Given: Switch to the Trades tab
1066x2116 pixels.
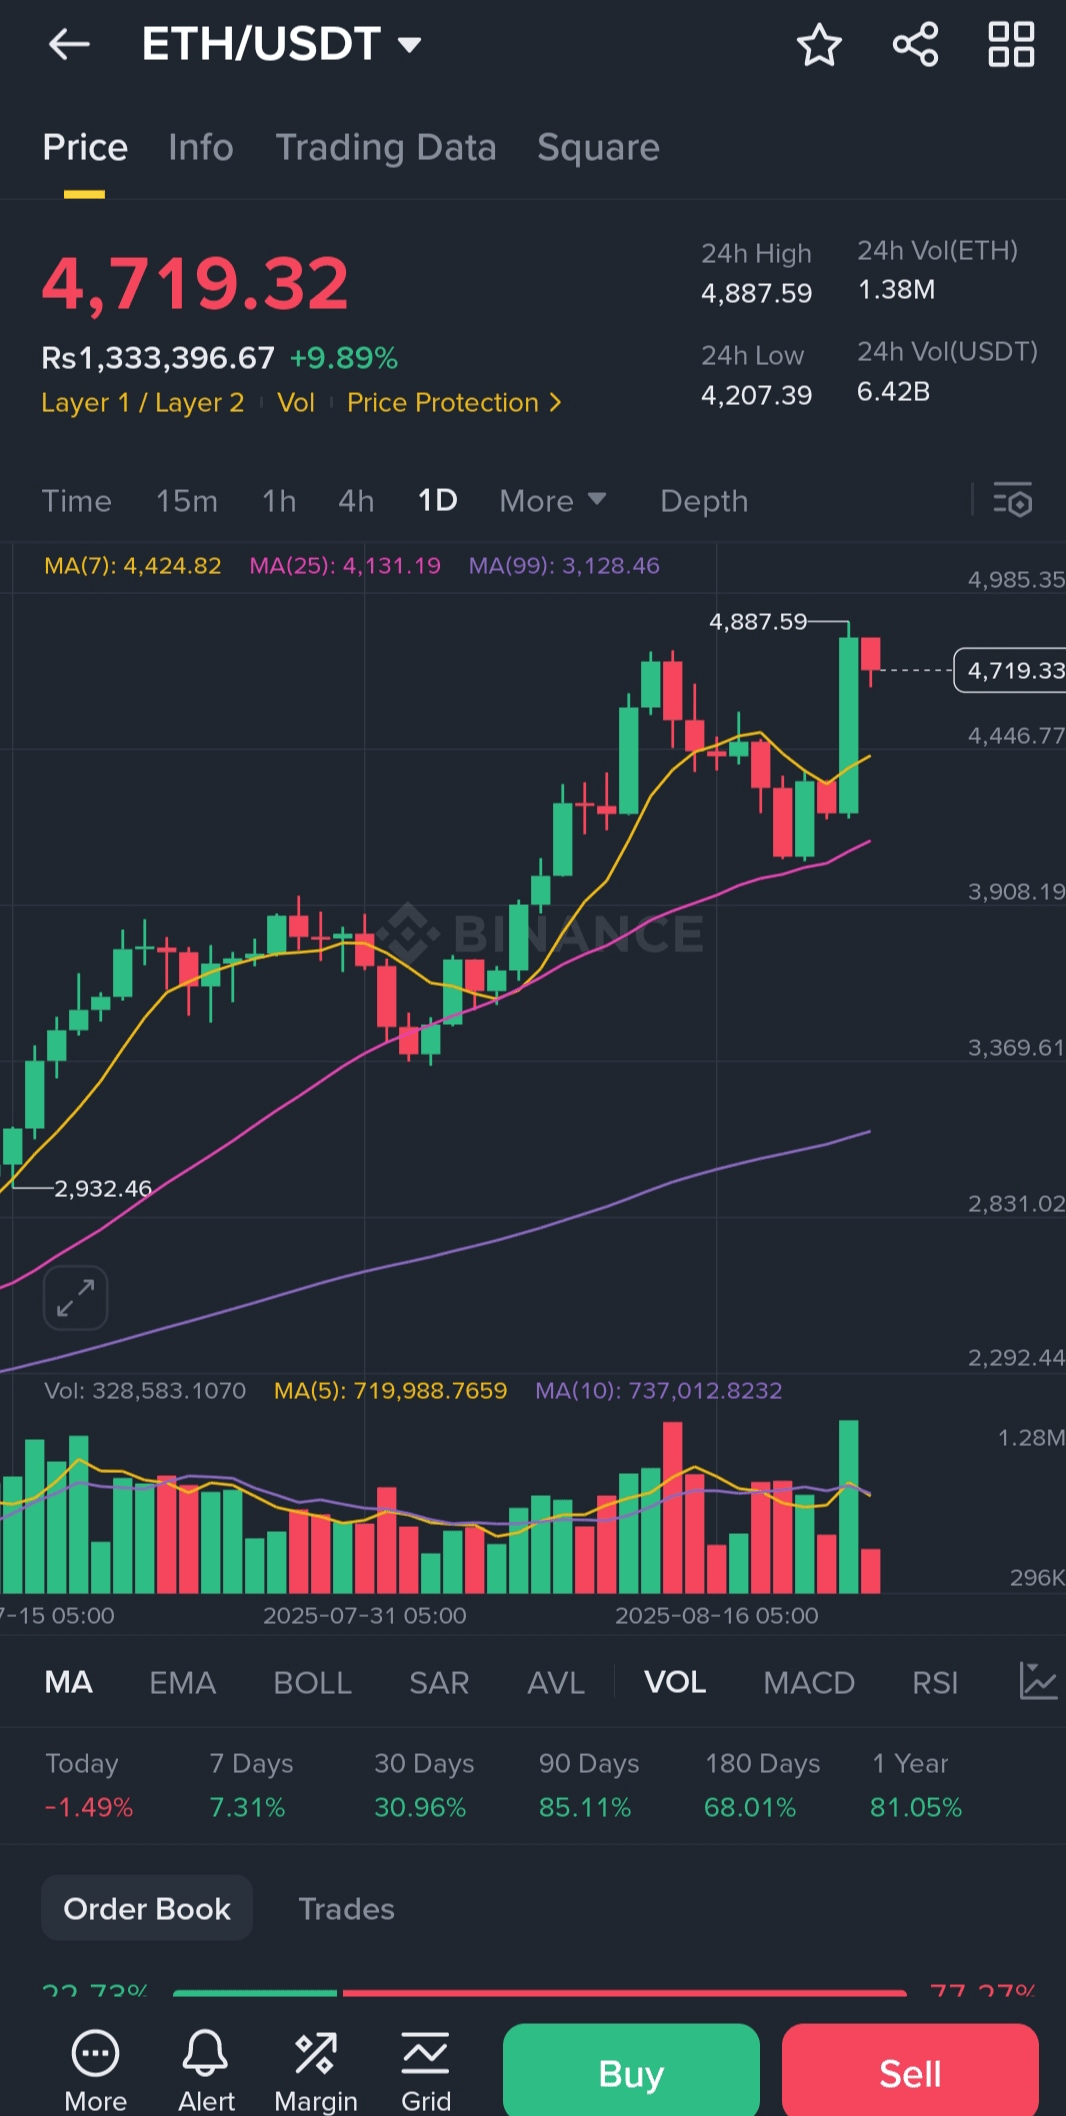Looking at the screenshot, I should (346, 1909).
